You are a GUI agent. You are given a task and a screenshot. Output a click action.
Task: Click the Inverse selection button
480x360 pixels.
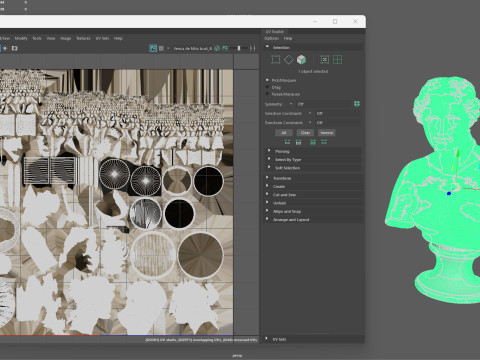[327, 133]
